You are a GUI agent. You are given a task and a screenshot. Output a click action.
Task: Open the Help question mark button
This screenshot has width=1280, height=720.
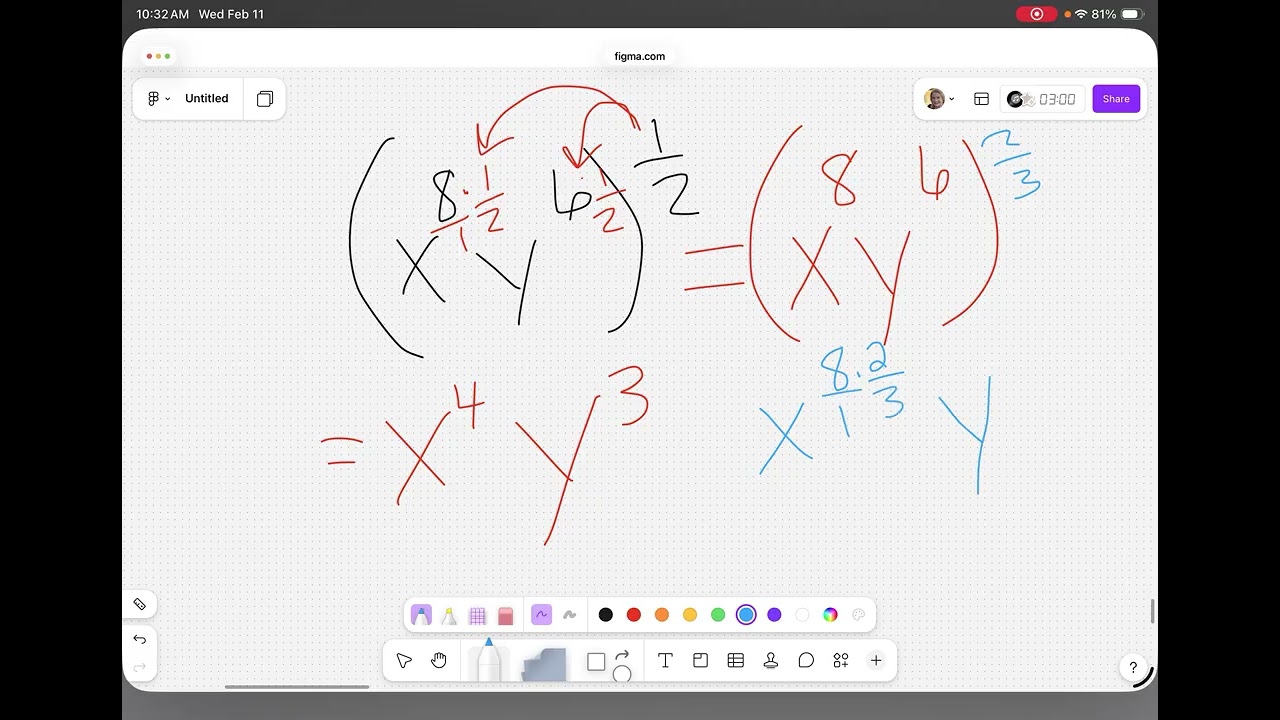point(1133,667)
